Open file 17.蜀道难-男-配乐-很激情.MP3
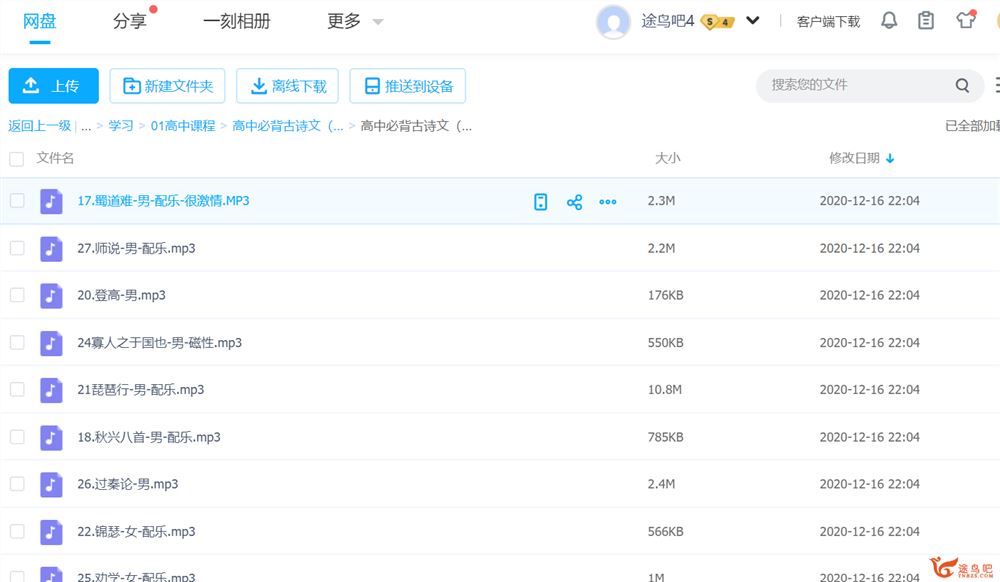Screen dimensions: 1000x582 163,201
